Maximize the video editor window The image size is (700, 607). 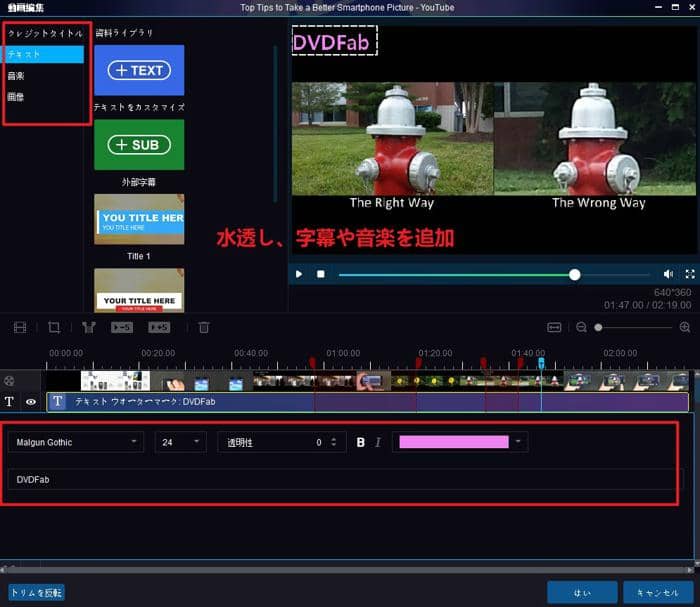[675, 7]
